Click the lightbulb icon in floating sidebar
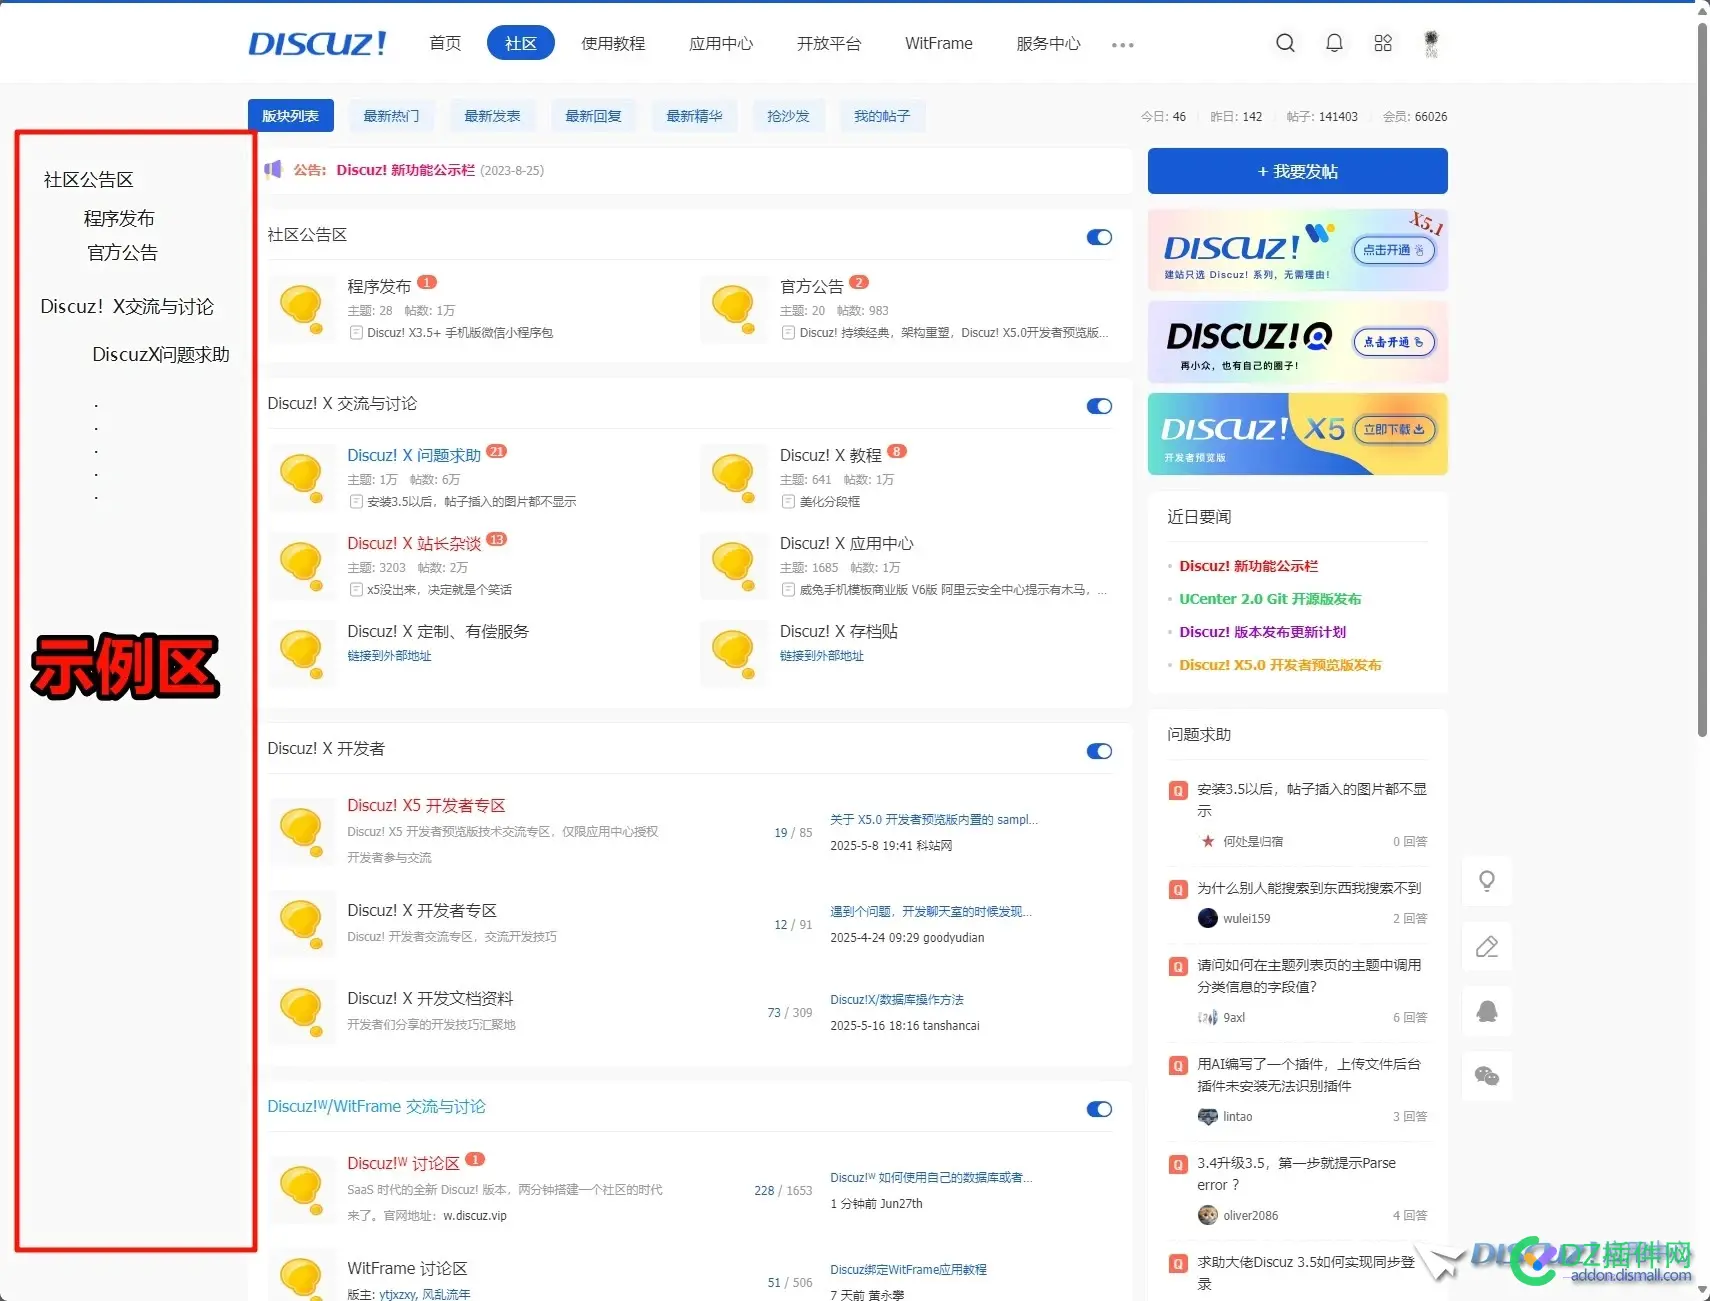 [1487, 881]
